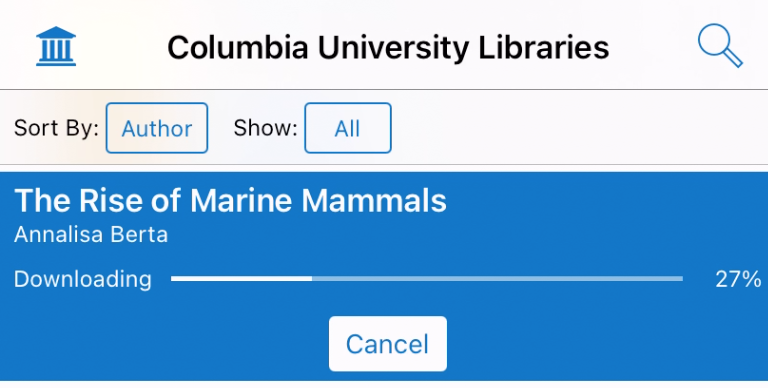Viewport: 768px width, 388px height.
Task: Click the Downloading status label
Action: click(83, 279)
